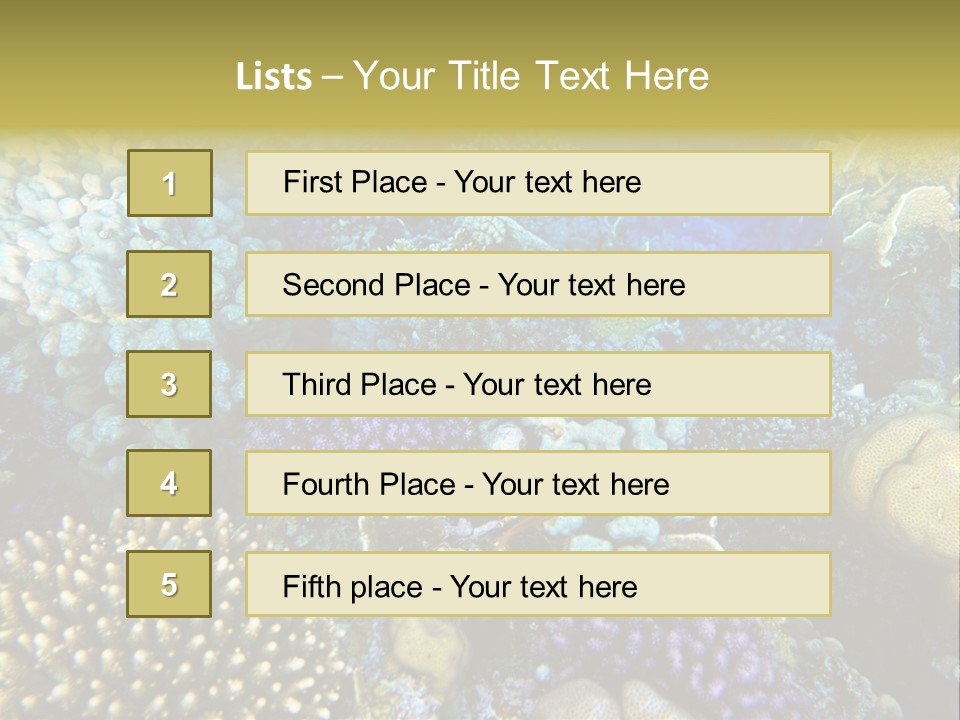Select the number 1 box

pos(170,183)
